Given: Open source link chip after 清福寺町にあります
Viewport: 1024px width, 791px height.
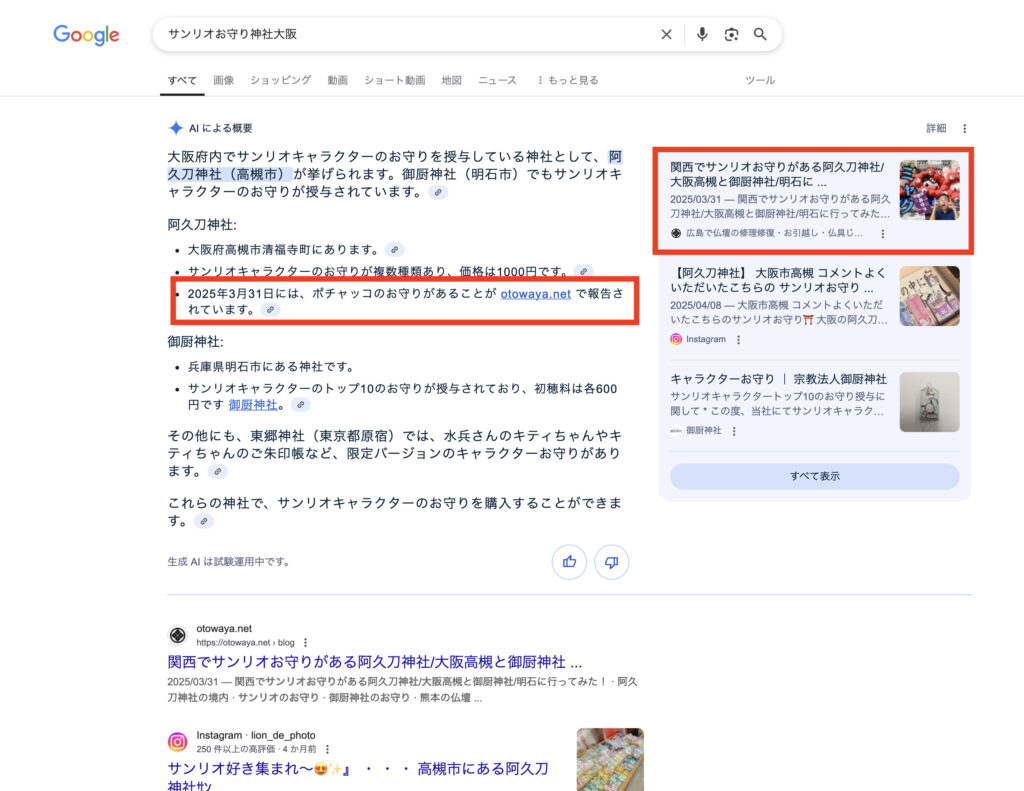Looking at the screenshot, I should click(394, 250).
